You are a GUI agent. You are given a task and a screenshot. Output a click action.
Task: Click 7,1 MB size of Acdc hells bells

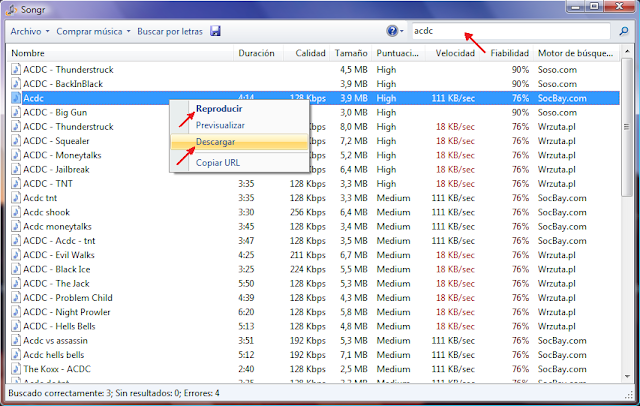[354, 355]
